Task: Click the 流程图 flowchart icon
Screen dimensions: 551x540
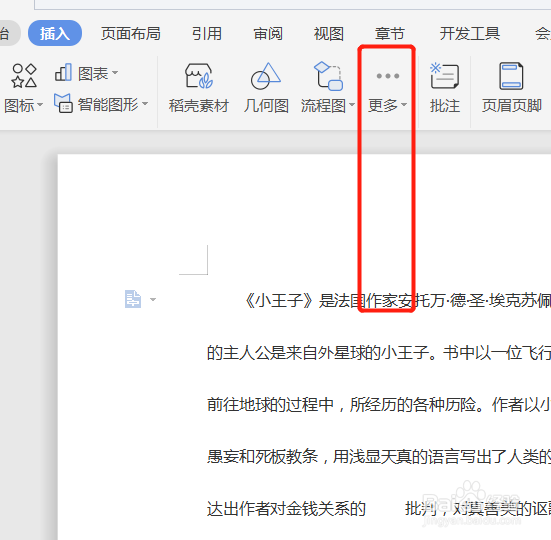Action: click(x=328, y=76)
